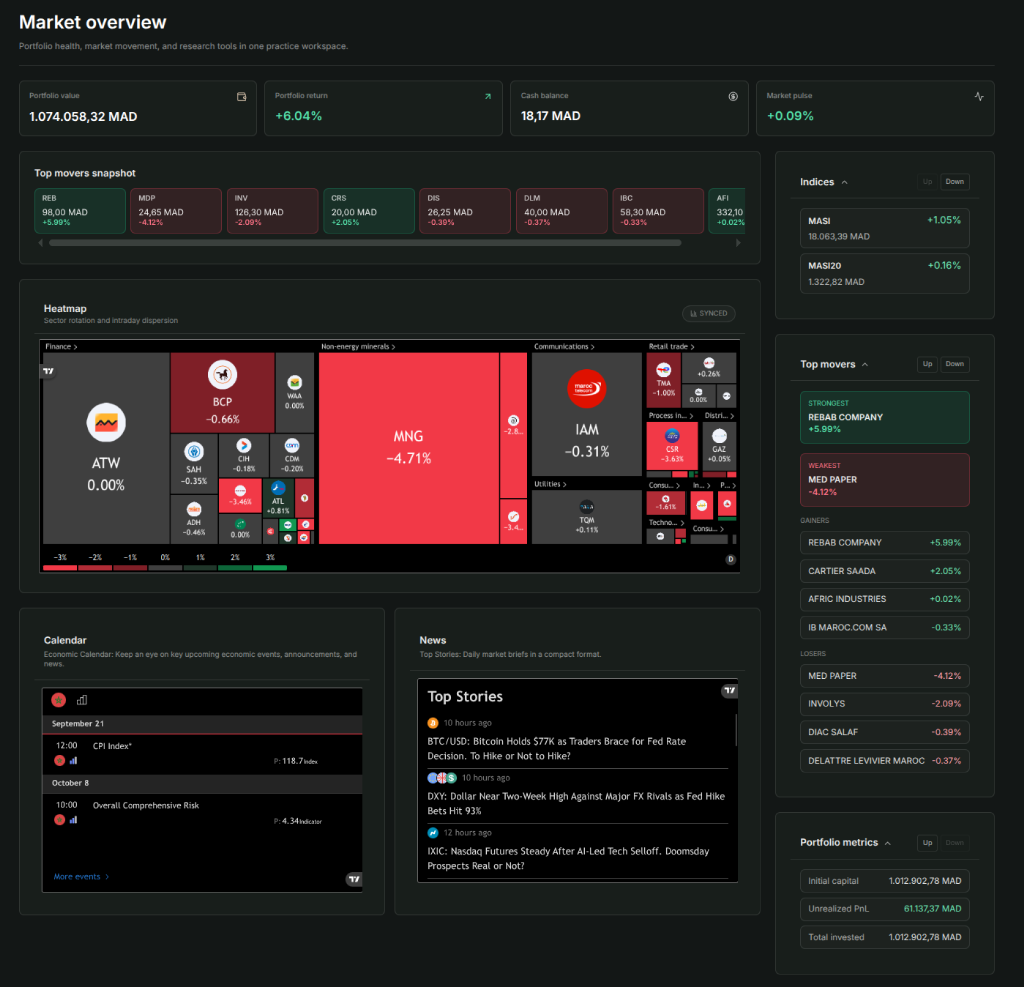Click the 3% legend color swatch

(x=270, y=568)
